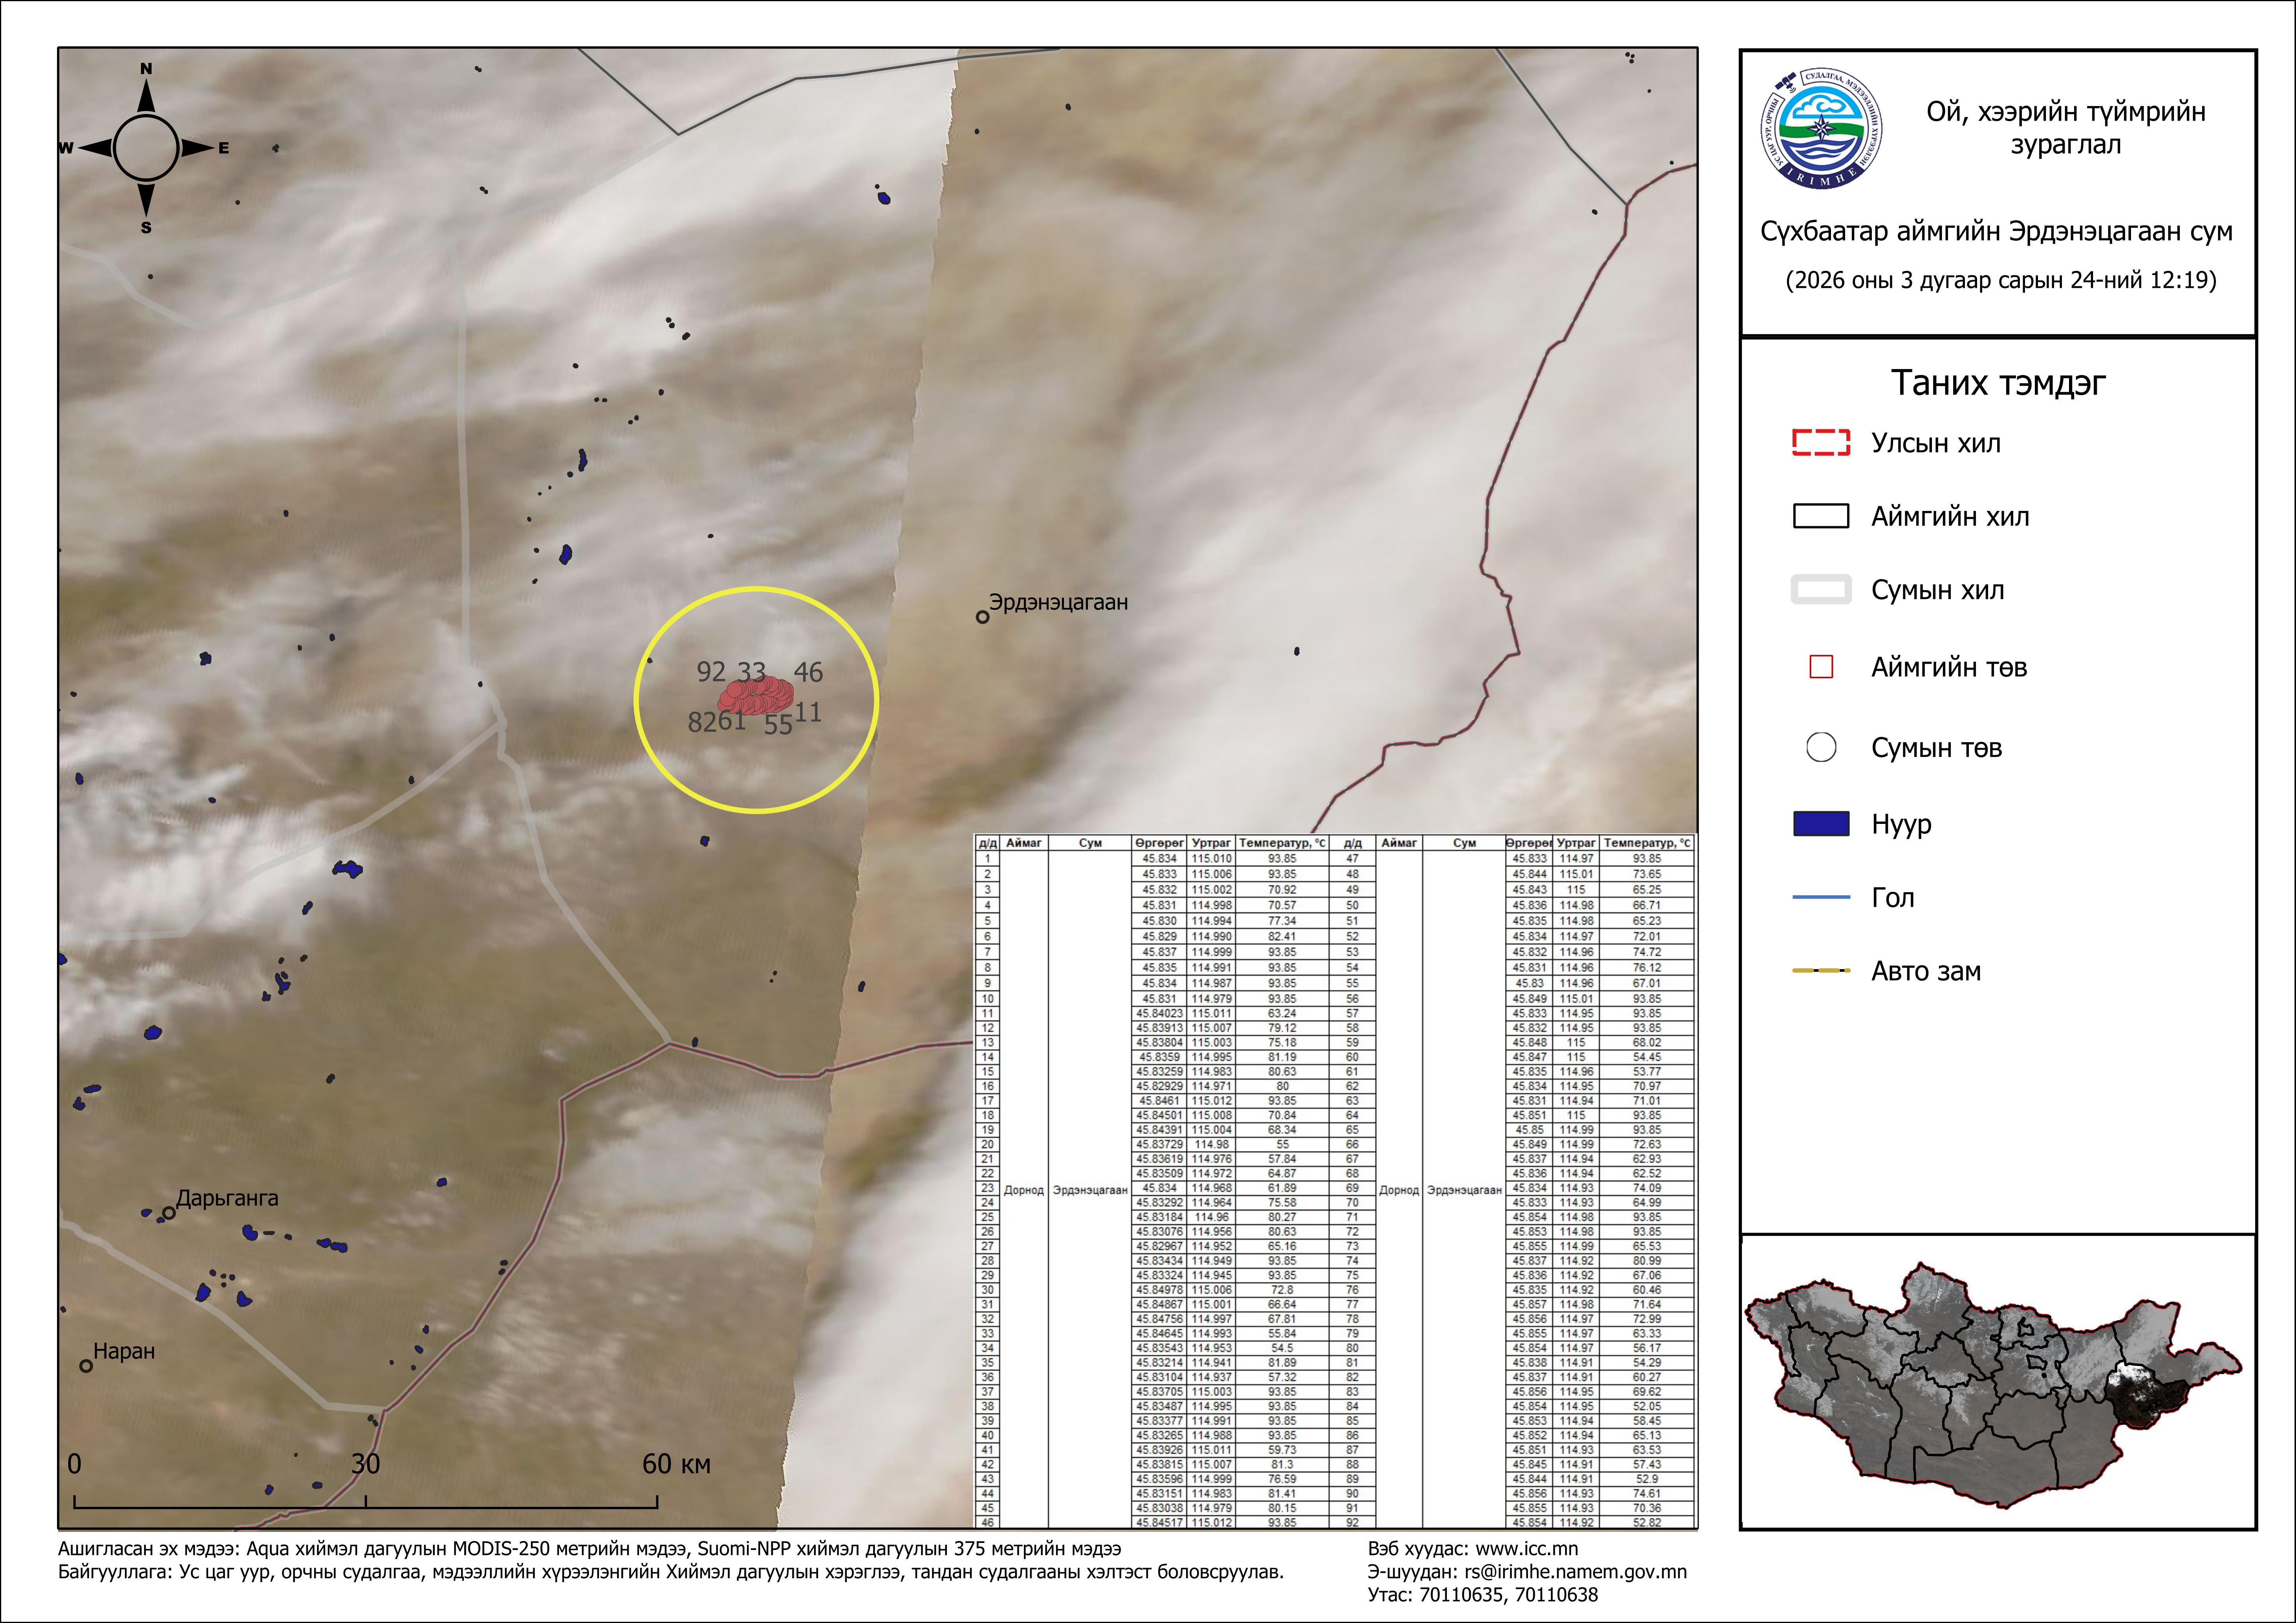
Task: Click the Сумын төв circle symbol
Action: 1821,747
